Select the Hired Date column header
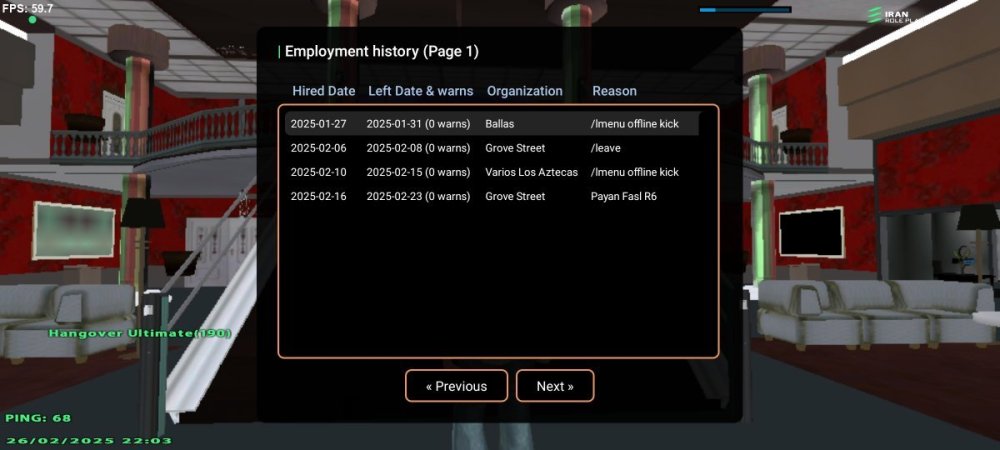The width and height of the screenshot is (1000, 450). tap(323, 91)
